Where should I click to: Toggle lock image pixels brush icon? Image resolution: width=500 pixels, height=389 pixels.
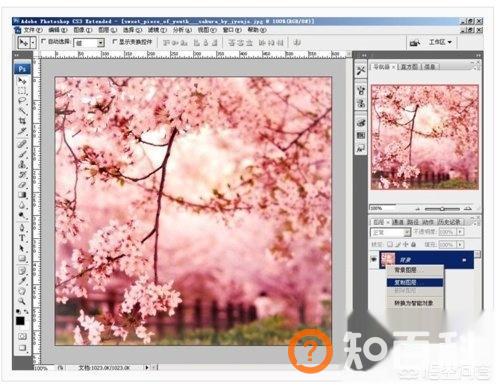pyautogui.click(x=398, y=245)
